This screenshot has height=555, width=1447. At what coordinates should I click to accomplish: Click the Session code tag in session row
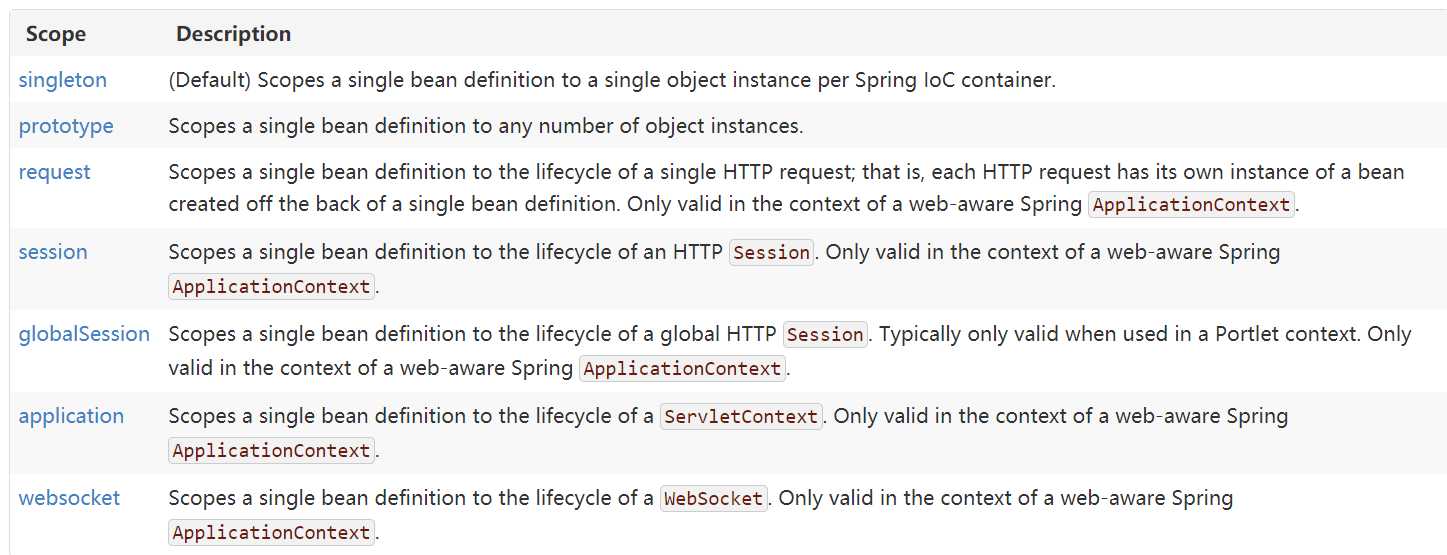[772, 253]
